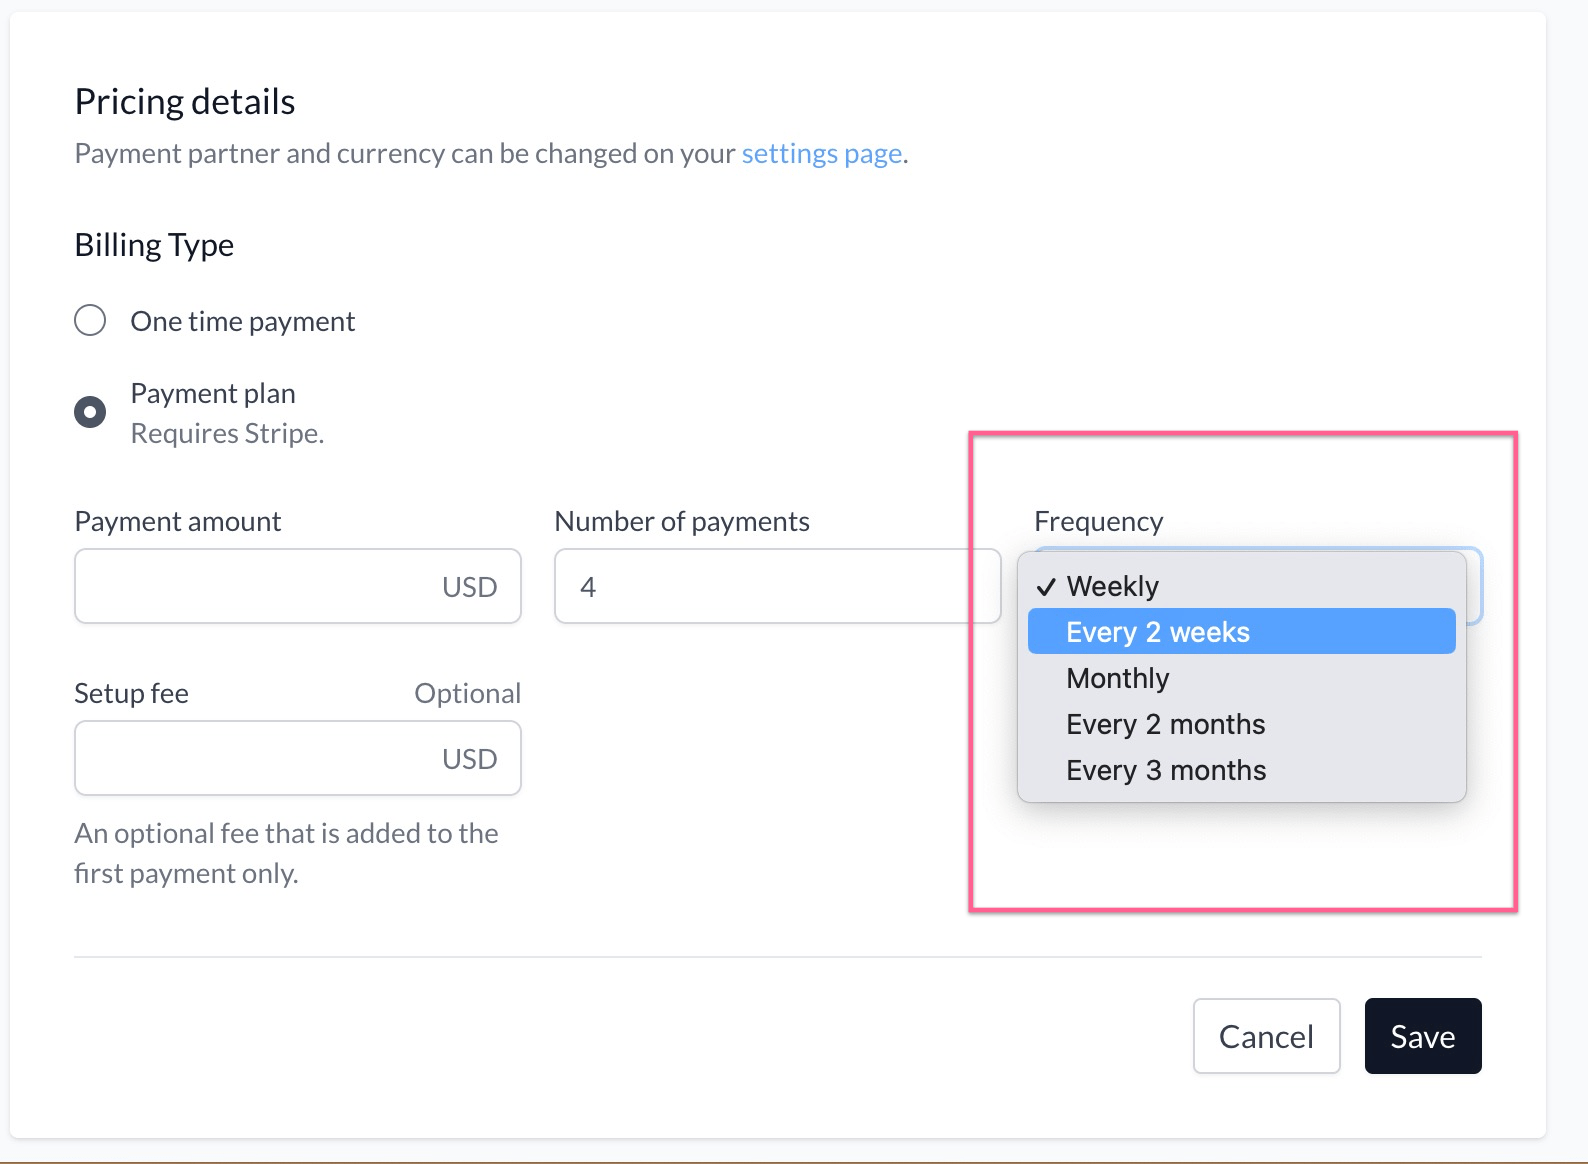Click the Setup fee input field
1588x1164 pixels.
250,758
